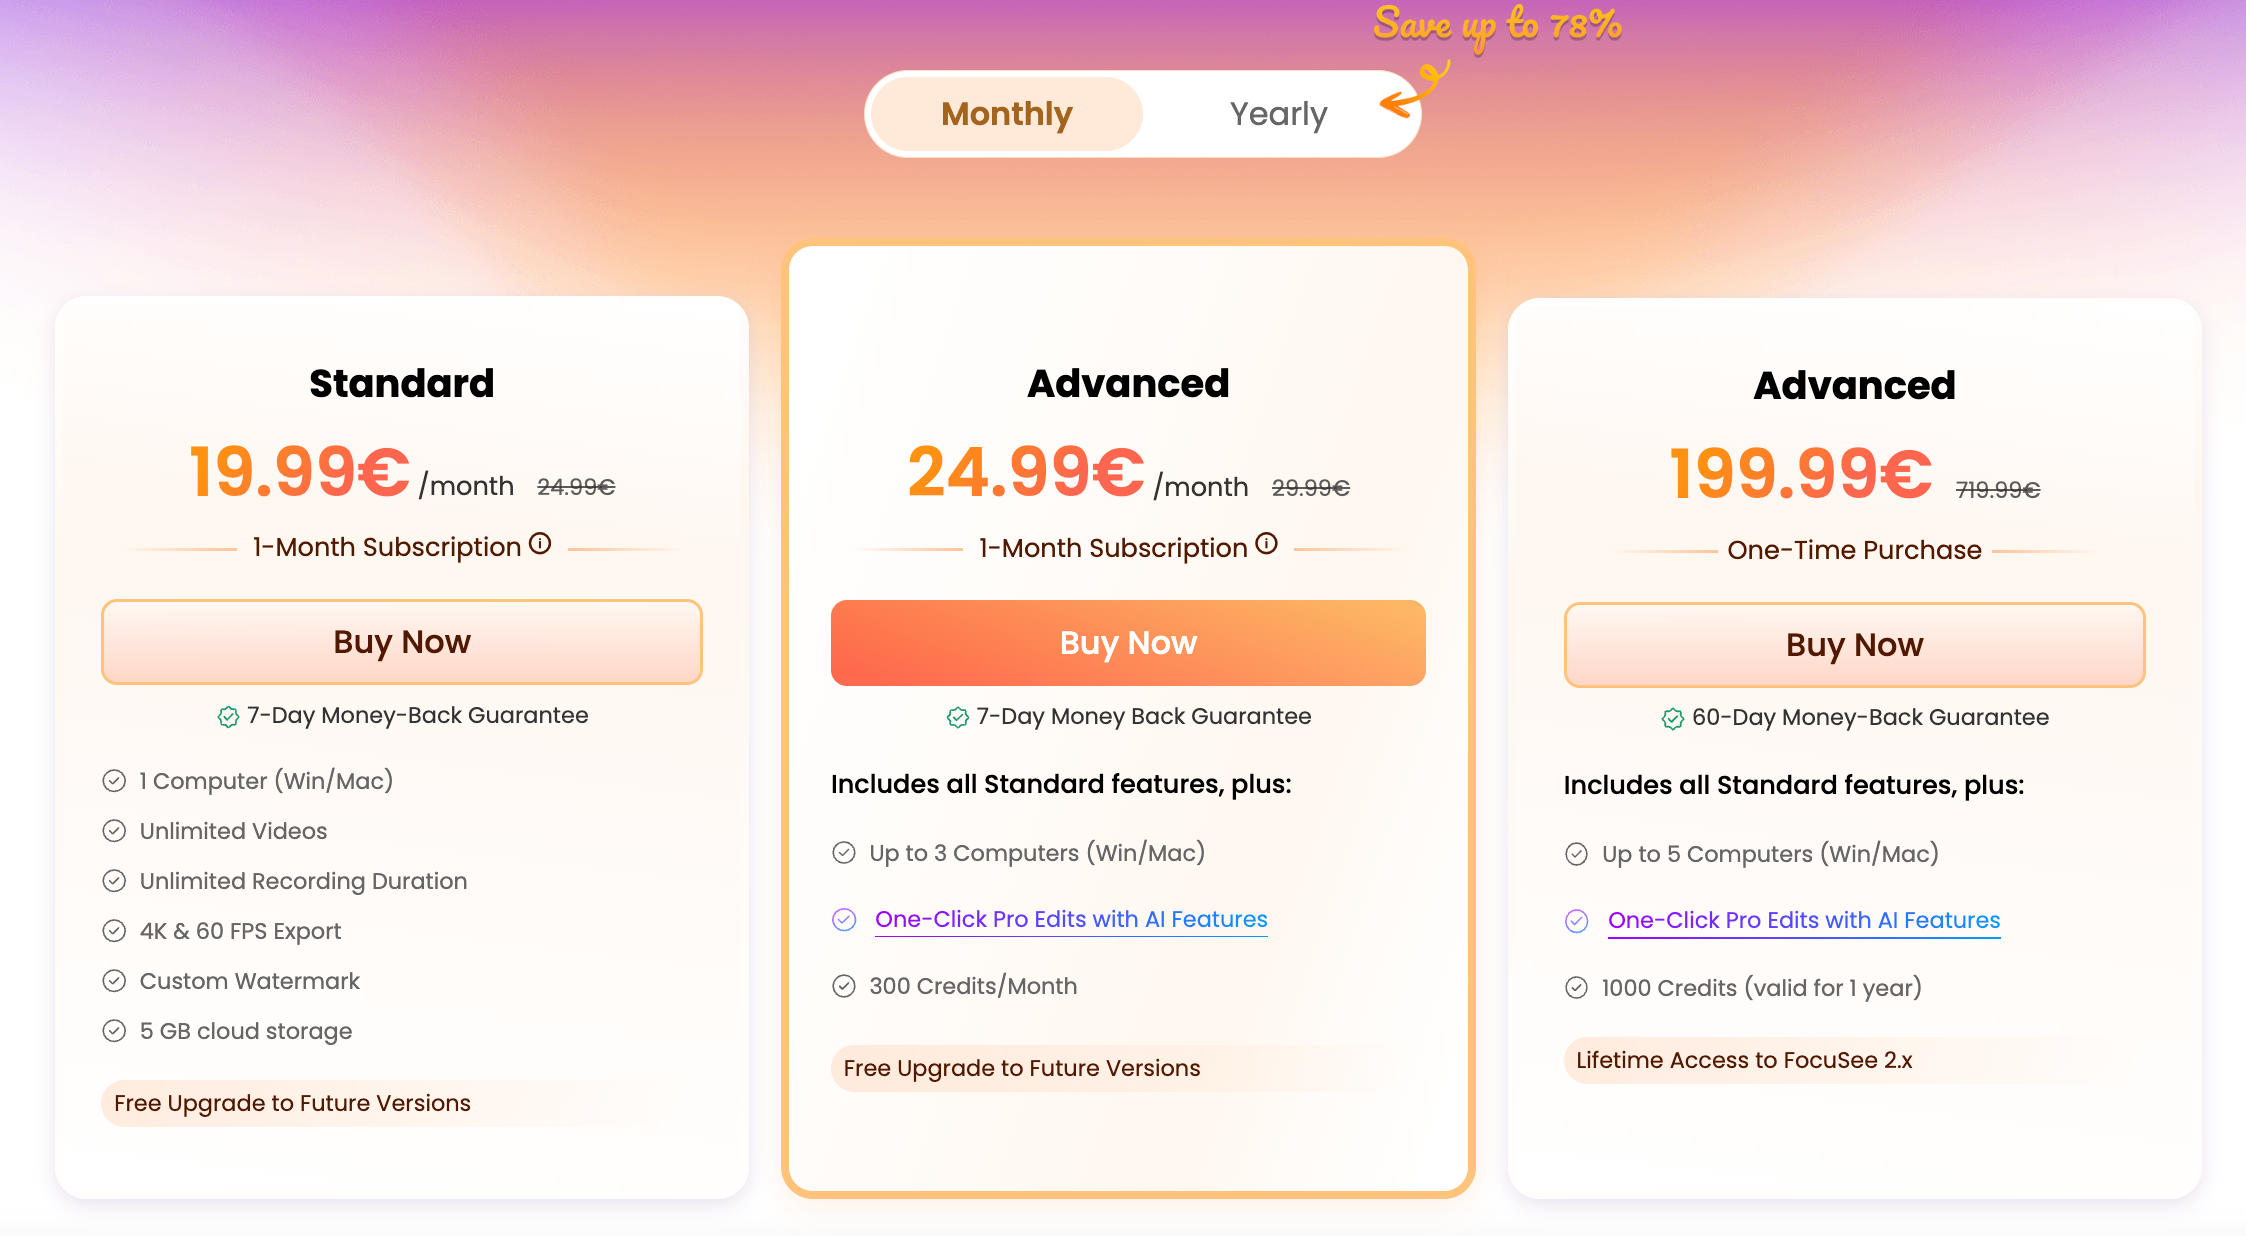This screenshot has width=2246, height=1236.
Task: Click Free Upgrade to Future Versions in Advanced card
Action: tap(1022, 1068)
